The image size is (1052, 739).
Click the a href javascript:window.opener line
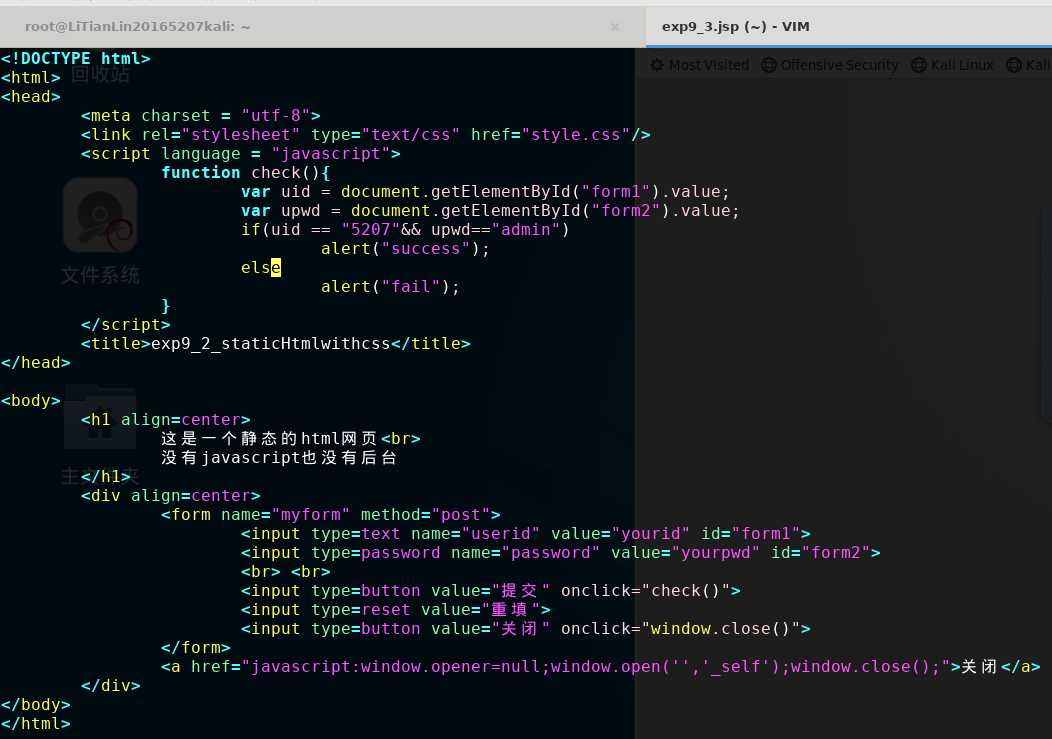click(x=600, y=667)
